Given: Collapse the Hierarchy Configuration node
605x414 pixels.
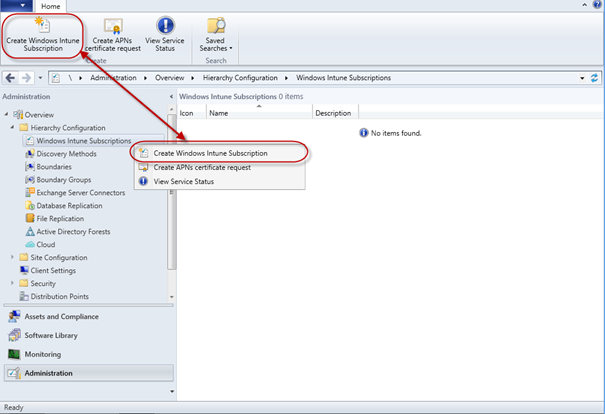Looking at the screenshot, I should [x=12, y=127].
